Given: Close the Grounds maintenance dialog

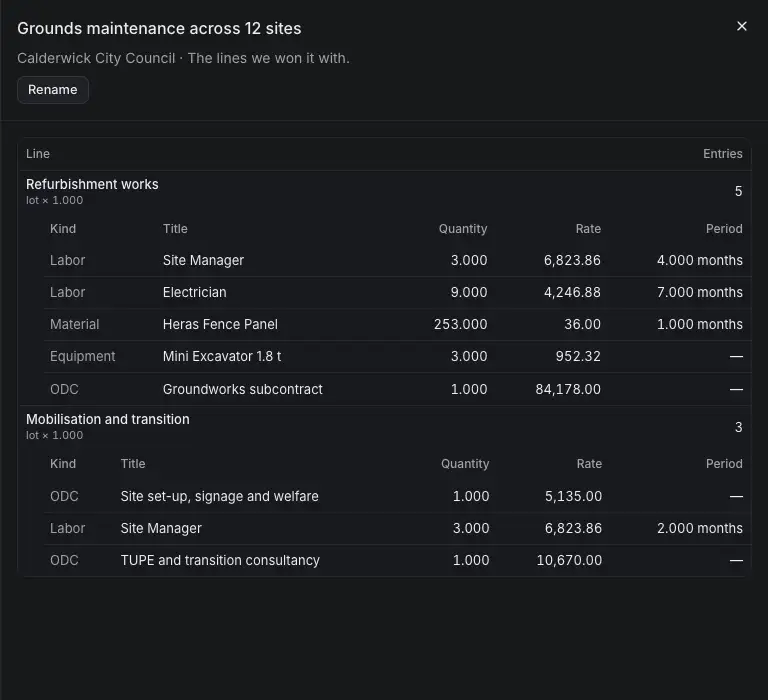Looking at the screenshot, I should coord(742,26).
